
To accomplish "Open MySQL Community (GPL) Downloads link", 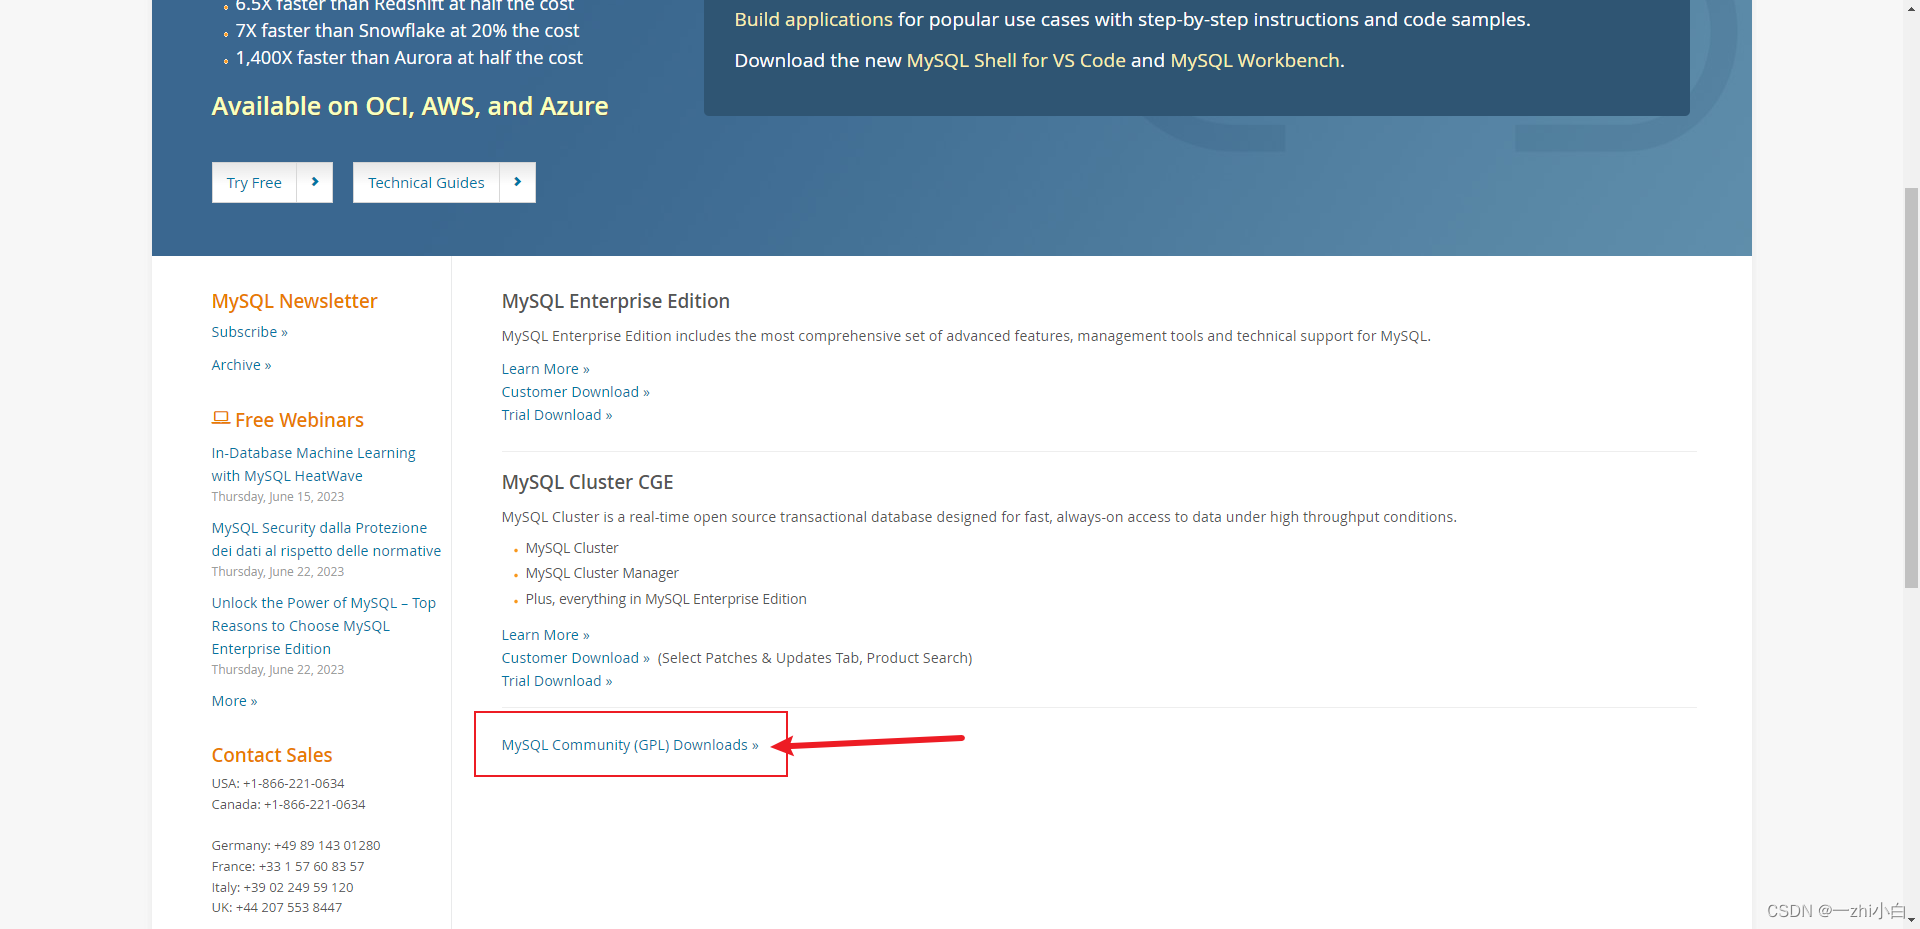I will click(630, 745).
